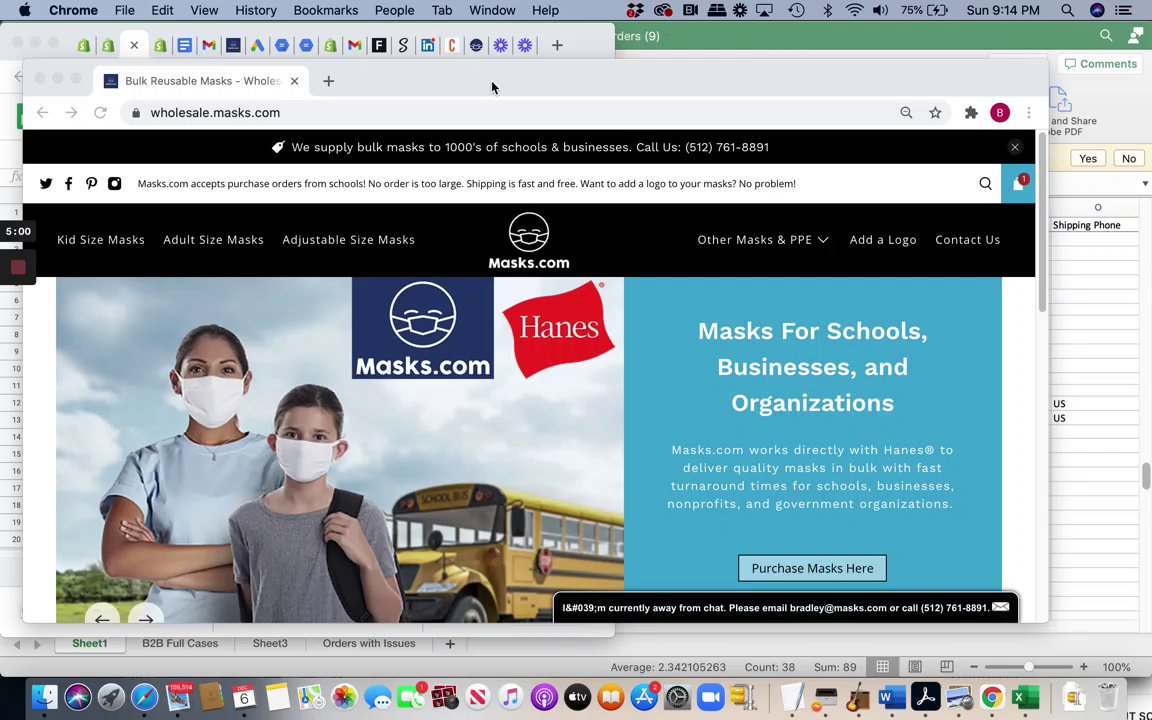Switch Excel to Page Break Preview
This screenshot has width=1152, height=720.
pyautogui.click(x=947, y=667)
